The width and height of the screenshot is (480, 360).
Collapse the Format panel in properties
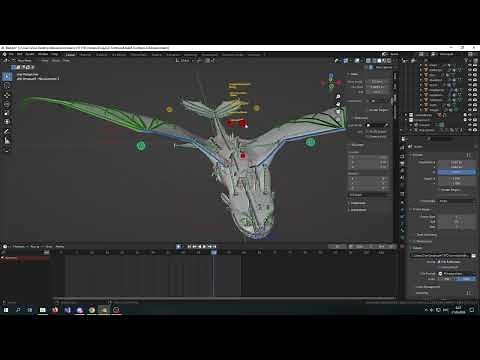coord(418,155)
